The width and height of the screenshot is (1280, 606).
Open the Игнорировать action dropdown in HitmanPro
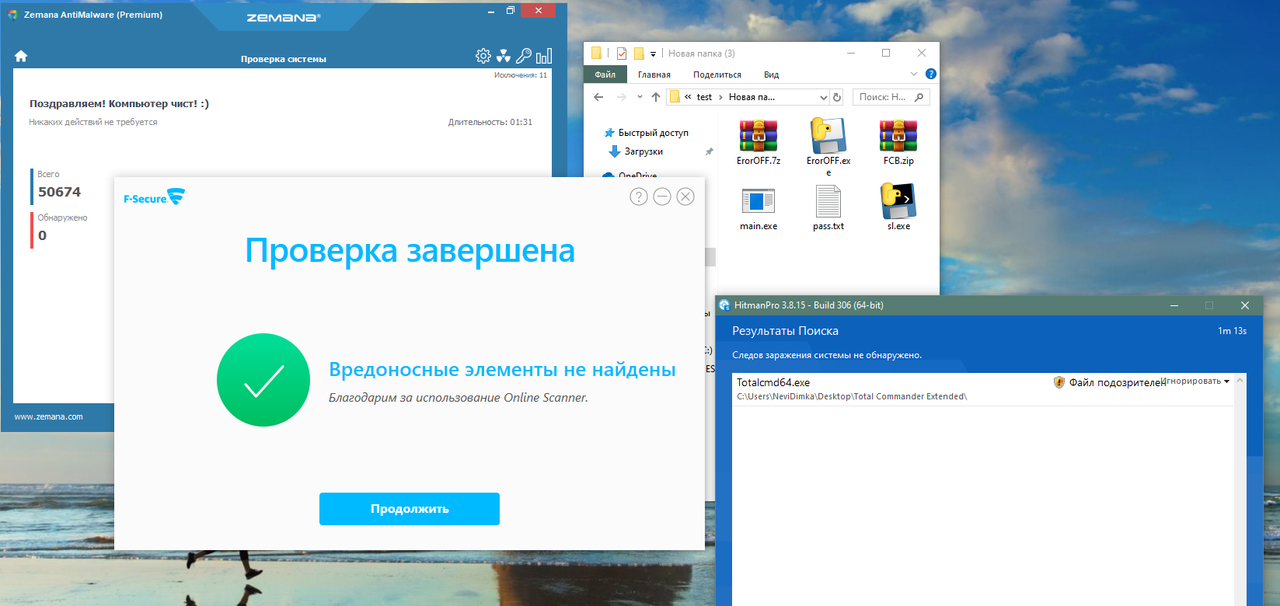point(1197,381)
